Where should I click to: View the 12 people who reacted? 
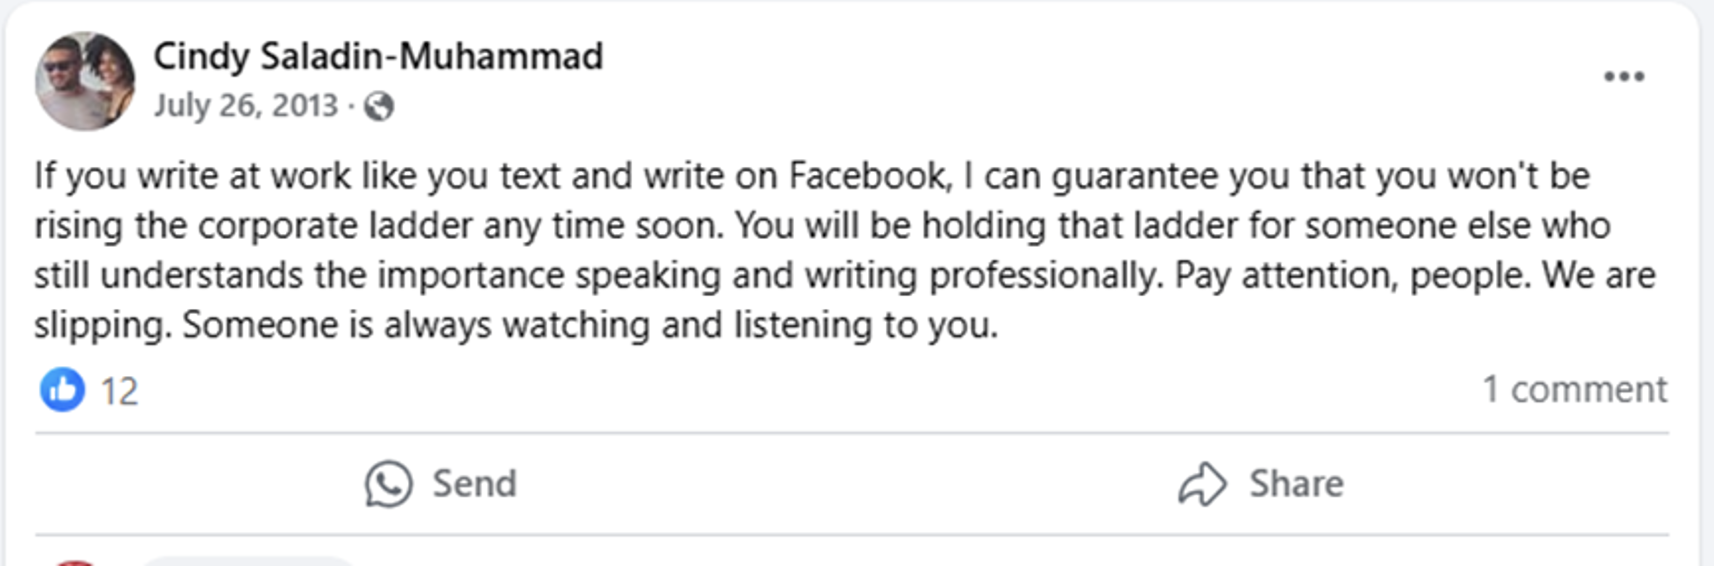pos(119,390)
